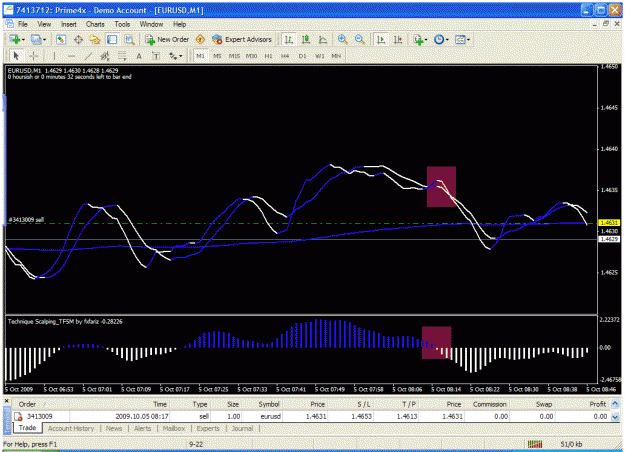Expand the new chart dropdown arrow
The width and height of the screenshot is (625, 452).
pos(23,39)
